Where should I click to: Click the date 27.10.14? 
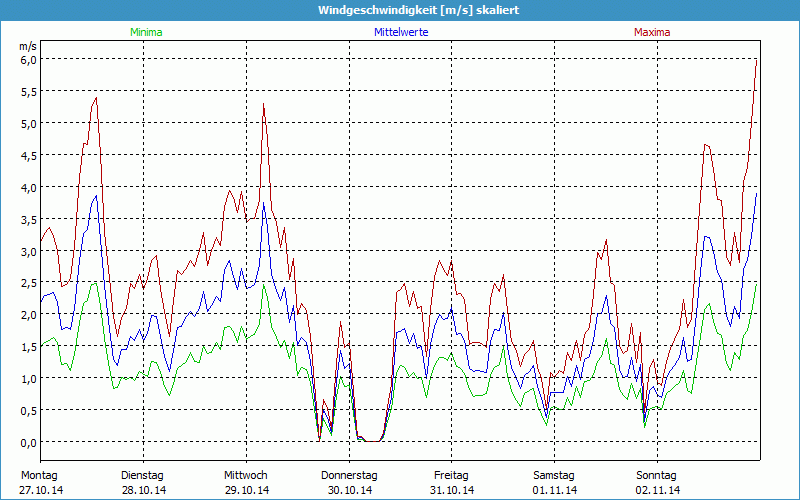pyautogui.click(x=41, y=490)
